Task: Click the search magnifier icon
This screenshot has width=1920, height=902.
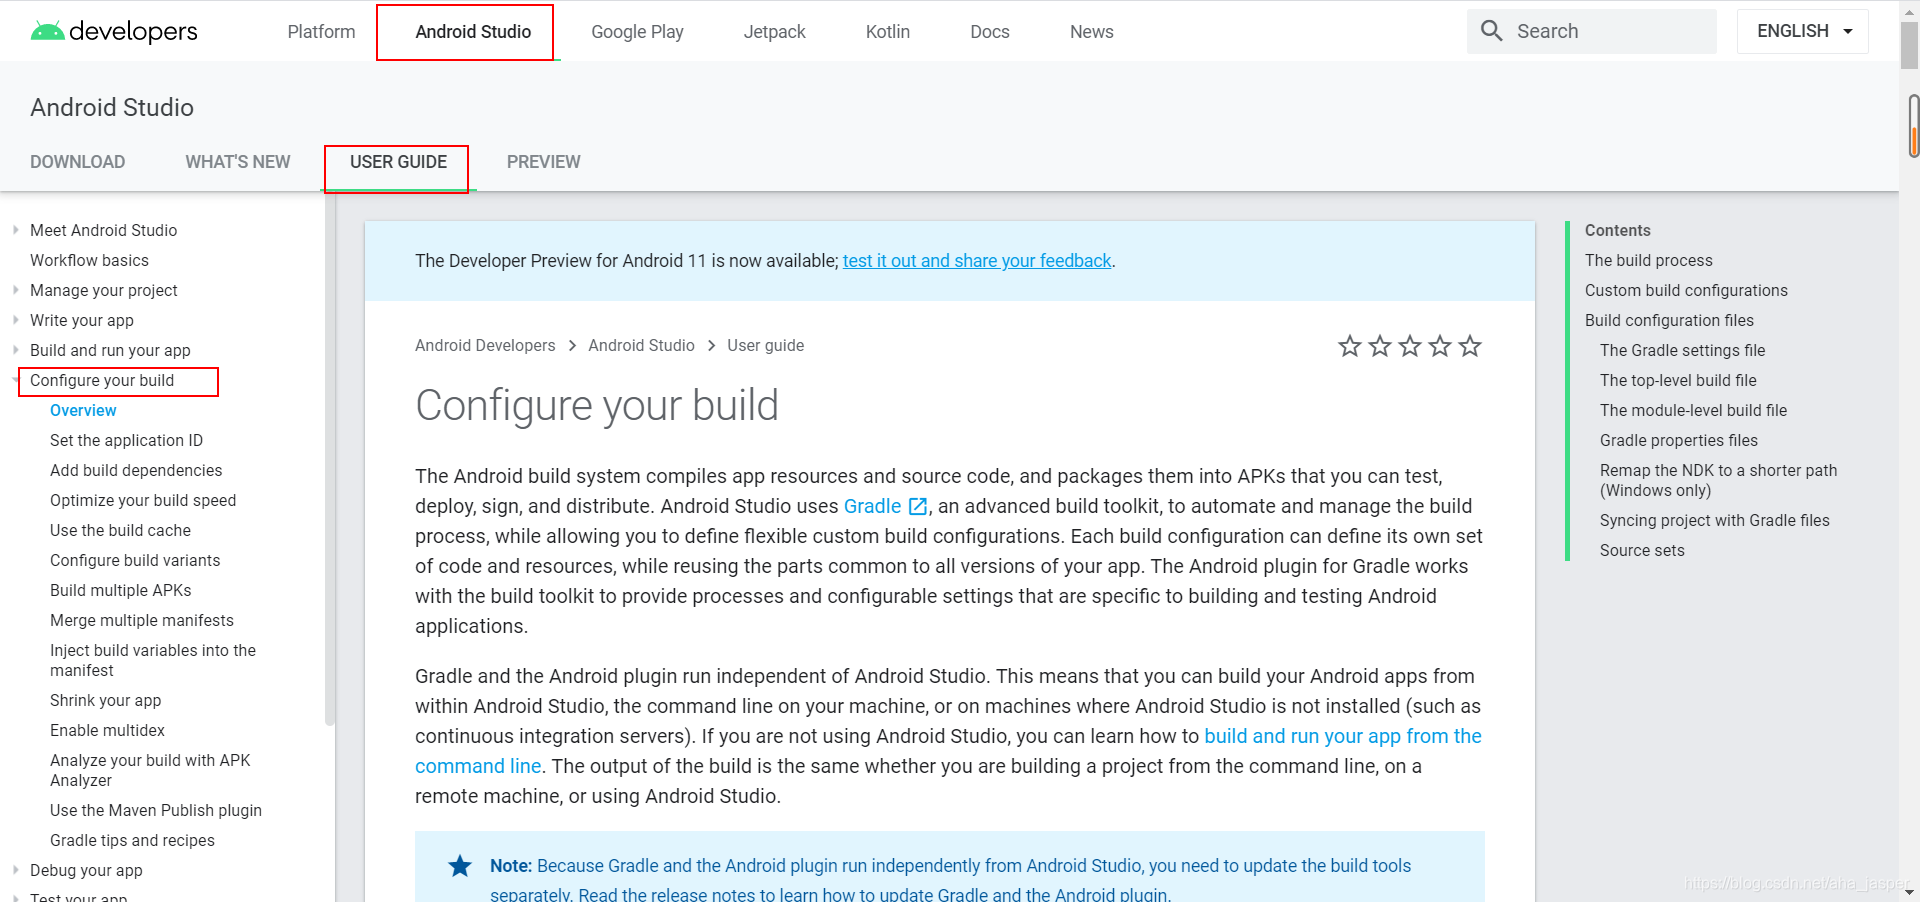Action: 1491,31
